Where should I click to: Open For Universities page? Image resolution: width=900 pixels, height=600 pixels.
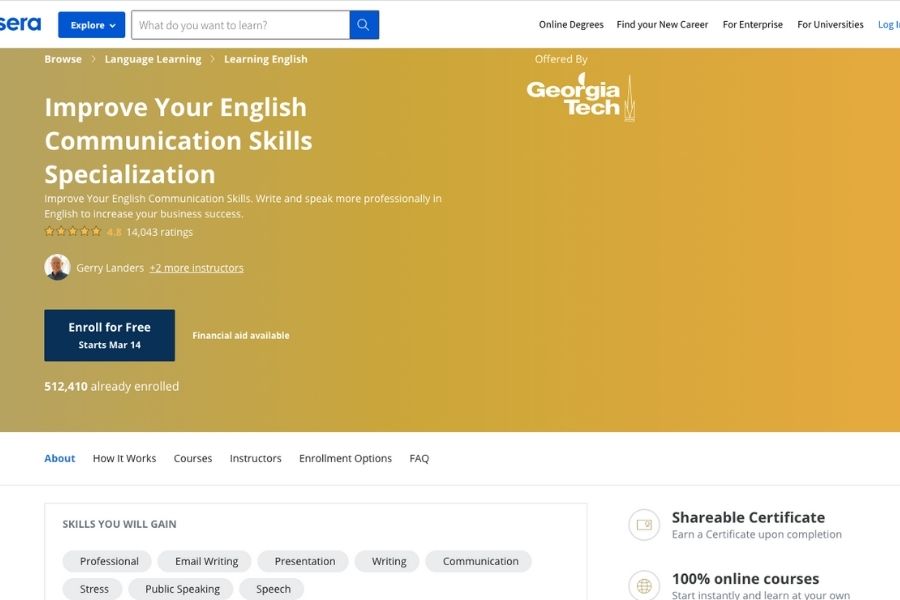830,25
